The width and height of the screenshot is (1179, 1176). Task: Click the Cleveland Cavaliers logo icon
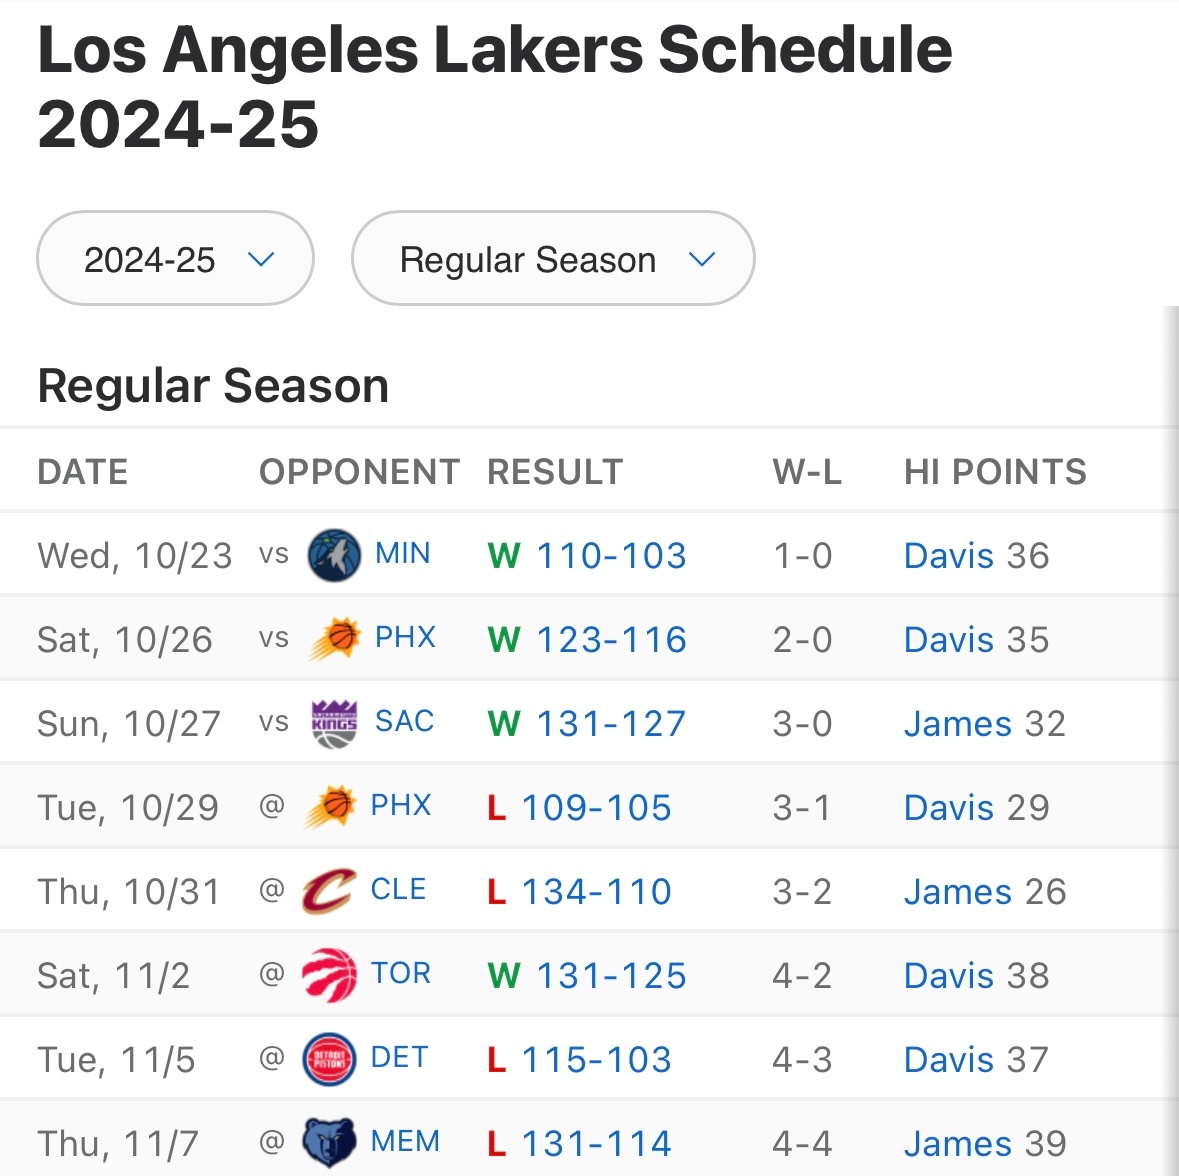tap(329, 891)
